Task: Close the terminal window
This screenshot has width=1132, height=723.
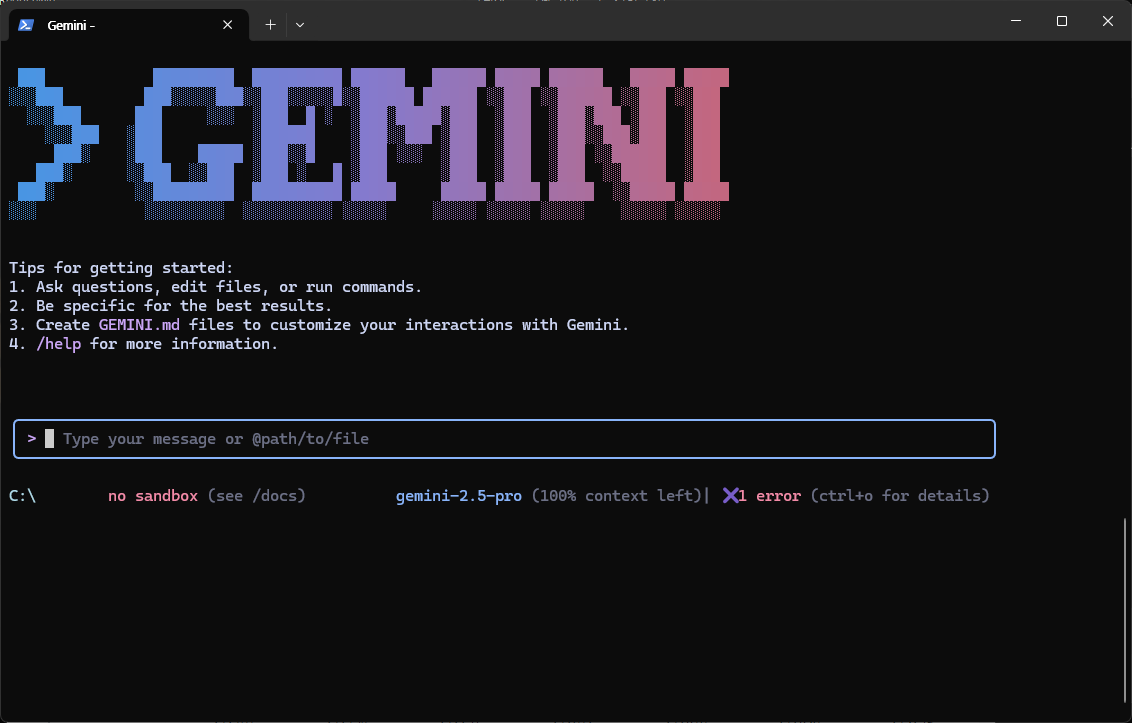Action: tap(1108, 21)
